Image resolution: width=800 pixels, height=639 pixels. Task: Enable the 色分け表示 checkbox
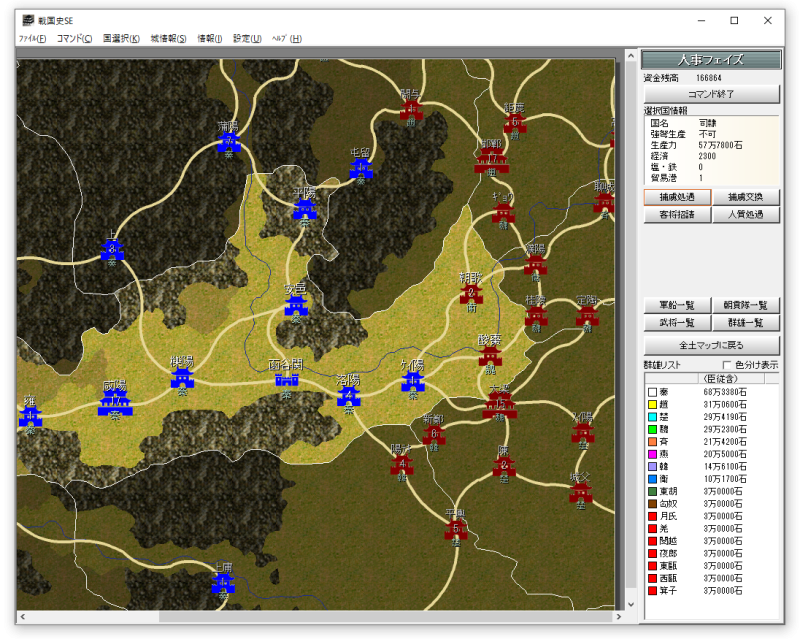pyautogui.click(x=727, y=365)
